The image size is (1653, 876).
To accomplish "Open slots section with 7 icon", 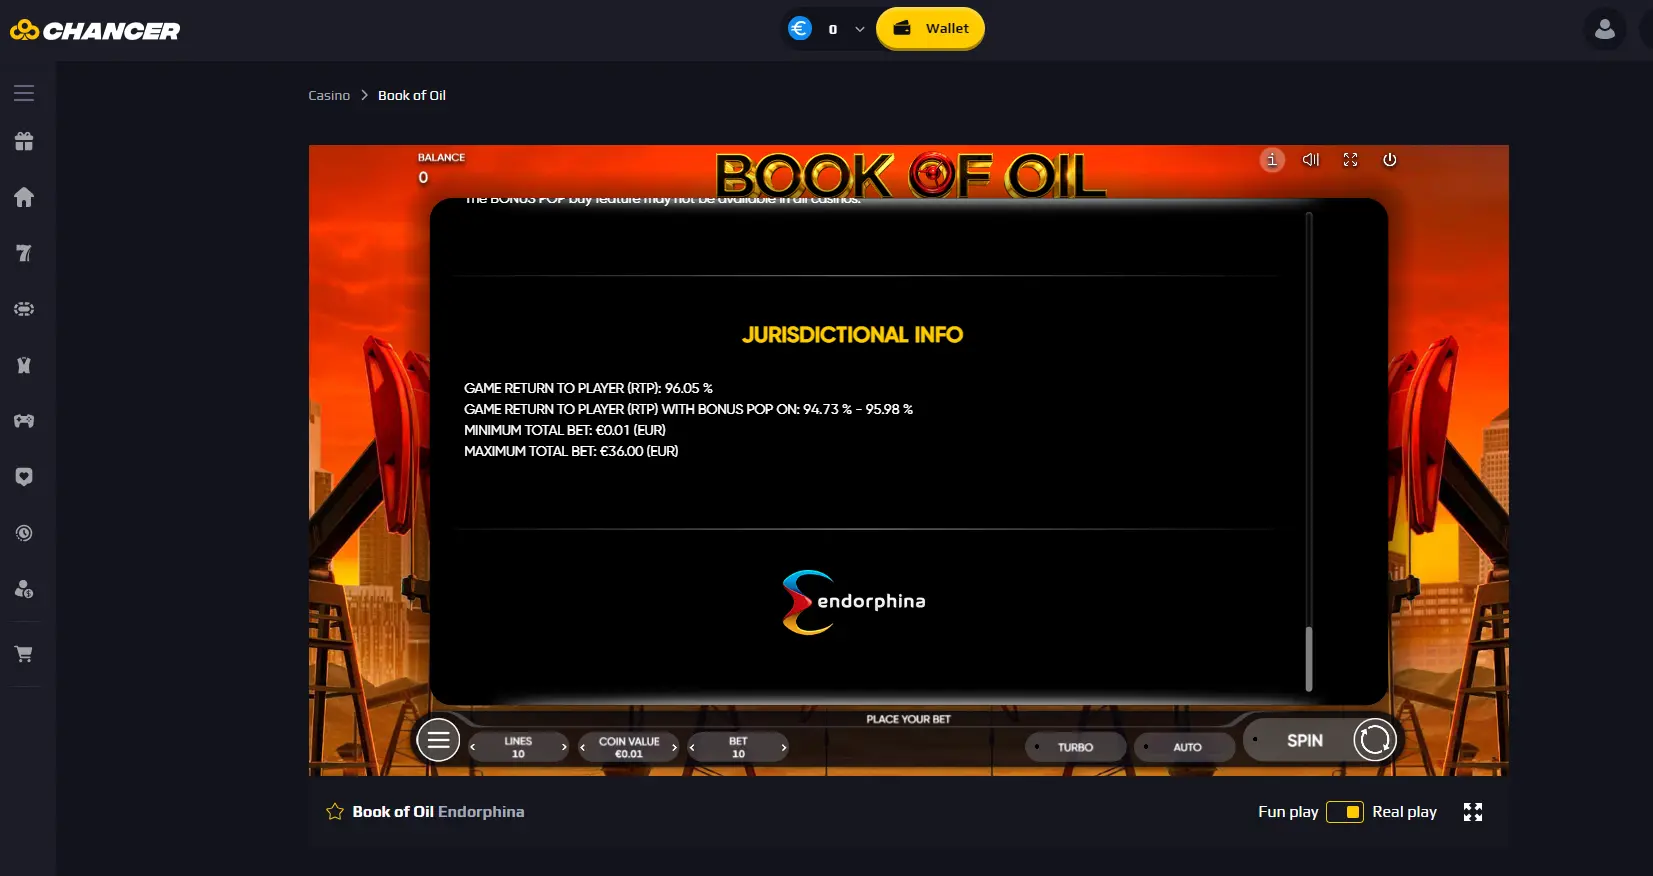I will [x=24, y=253].
